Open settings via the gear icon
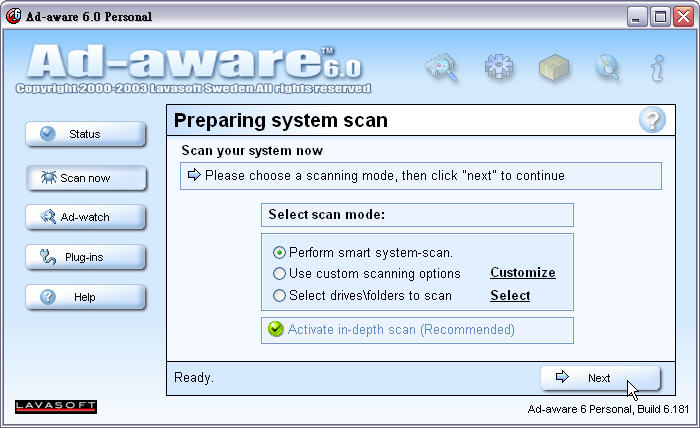 point(498,67)
